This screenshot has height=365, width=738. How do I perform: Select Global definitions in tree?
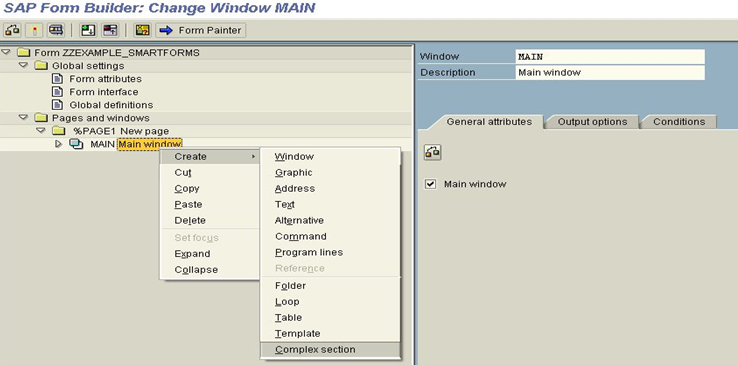(x=111, y=105)
